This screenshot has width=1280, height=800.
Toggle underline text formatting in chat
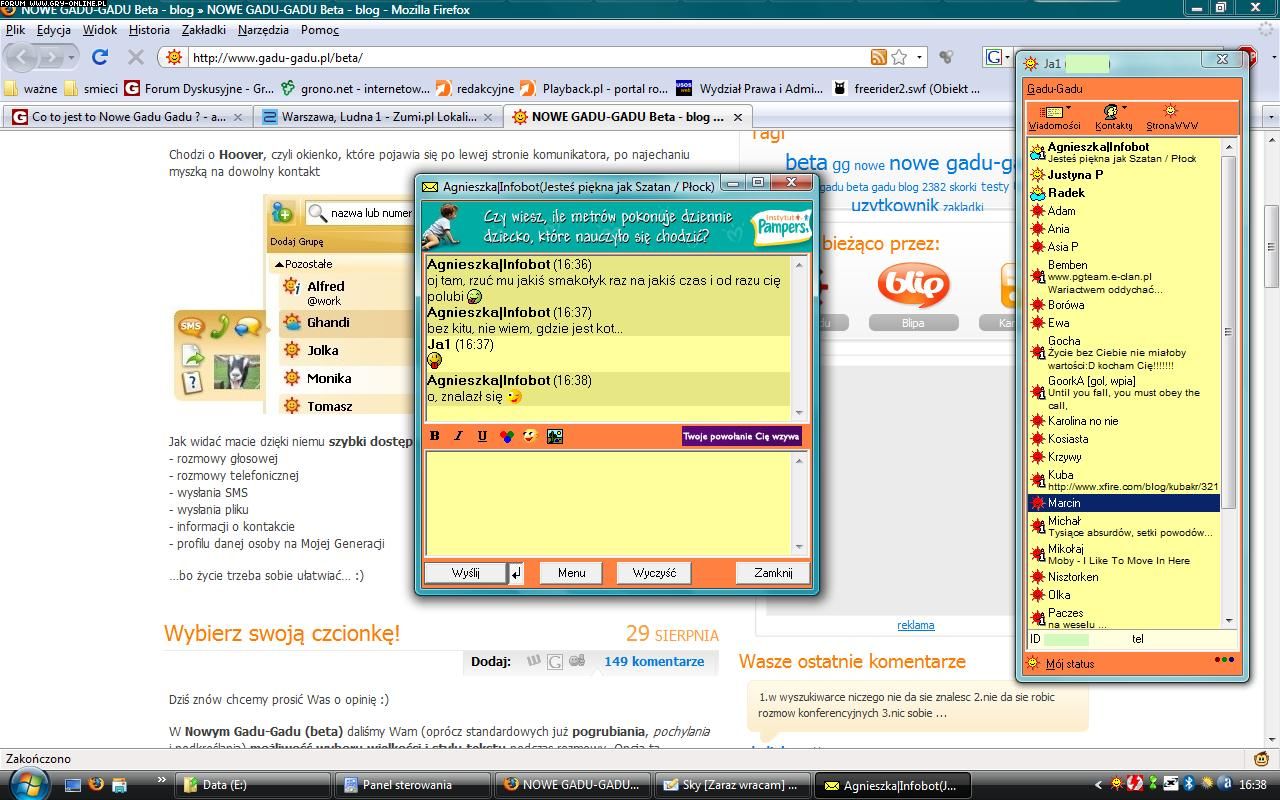pos(482,436)
